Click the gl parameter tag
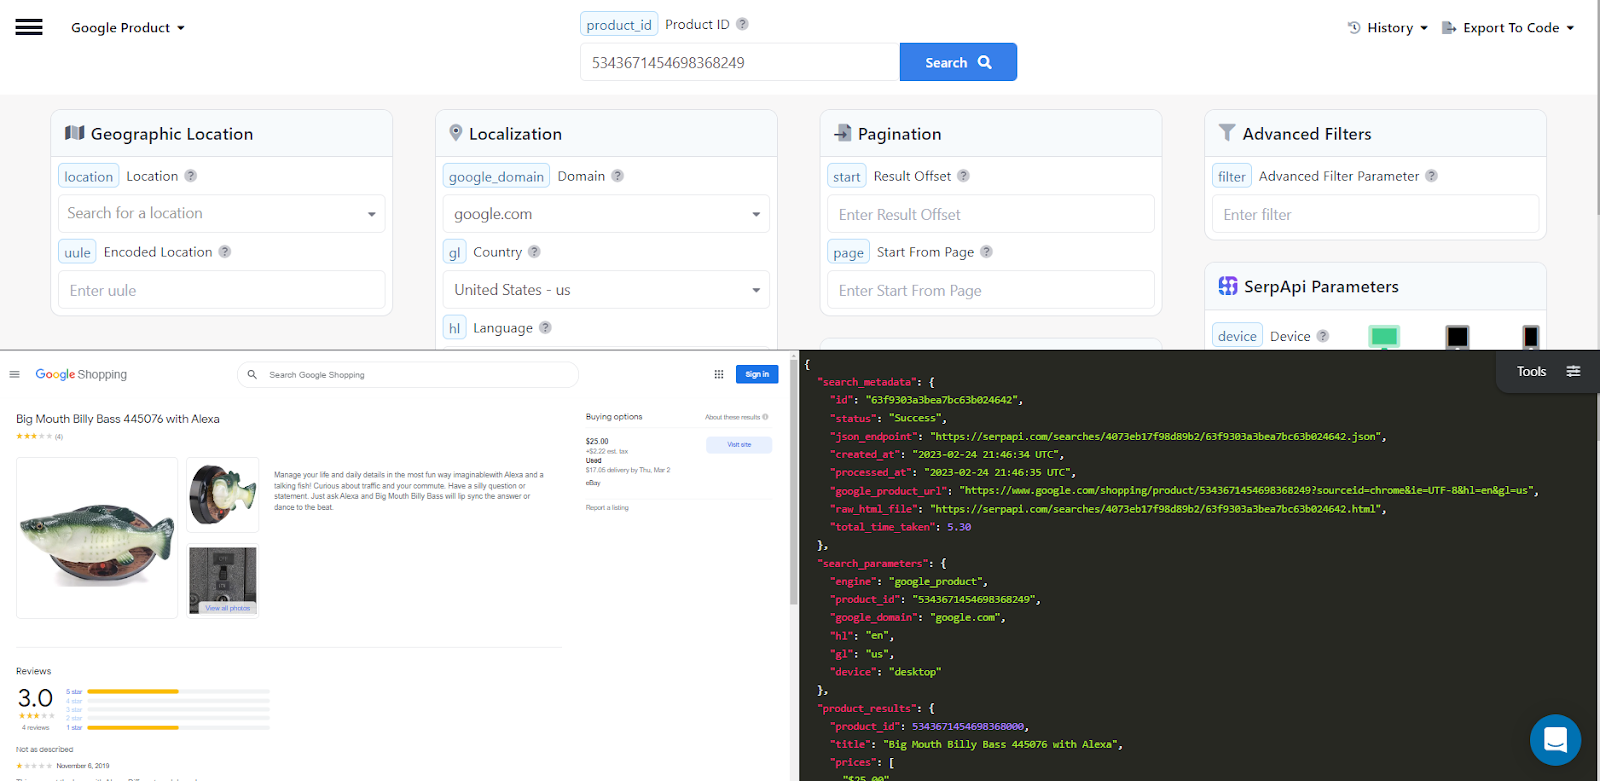1600x781 pixels. [x=454, y=253]
